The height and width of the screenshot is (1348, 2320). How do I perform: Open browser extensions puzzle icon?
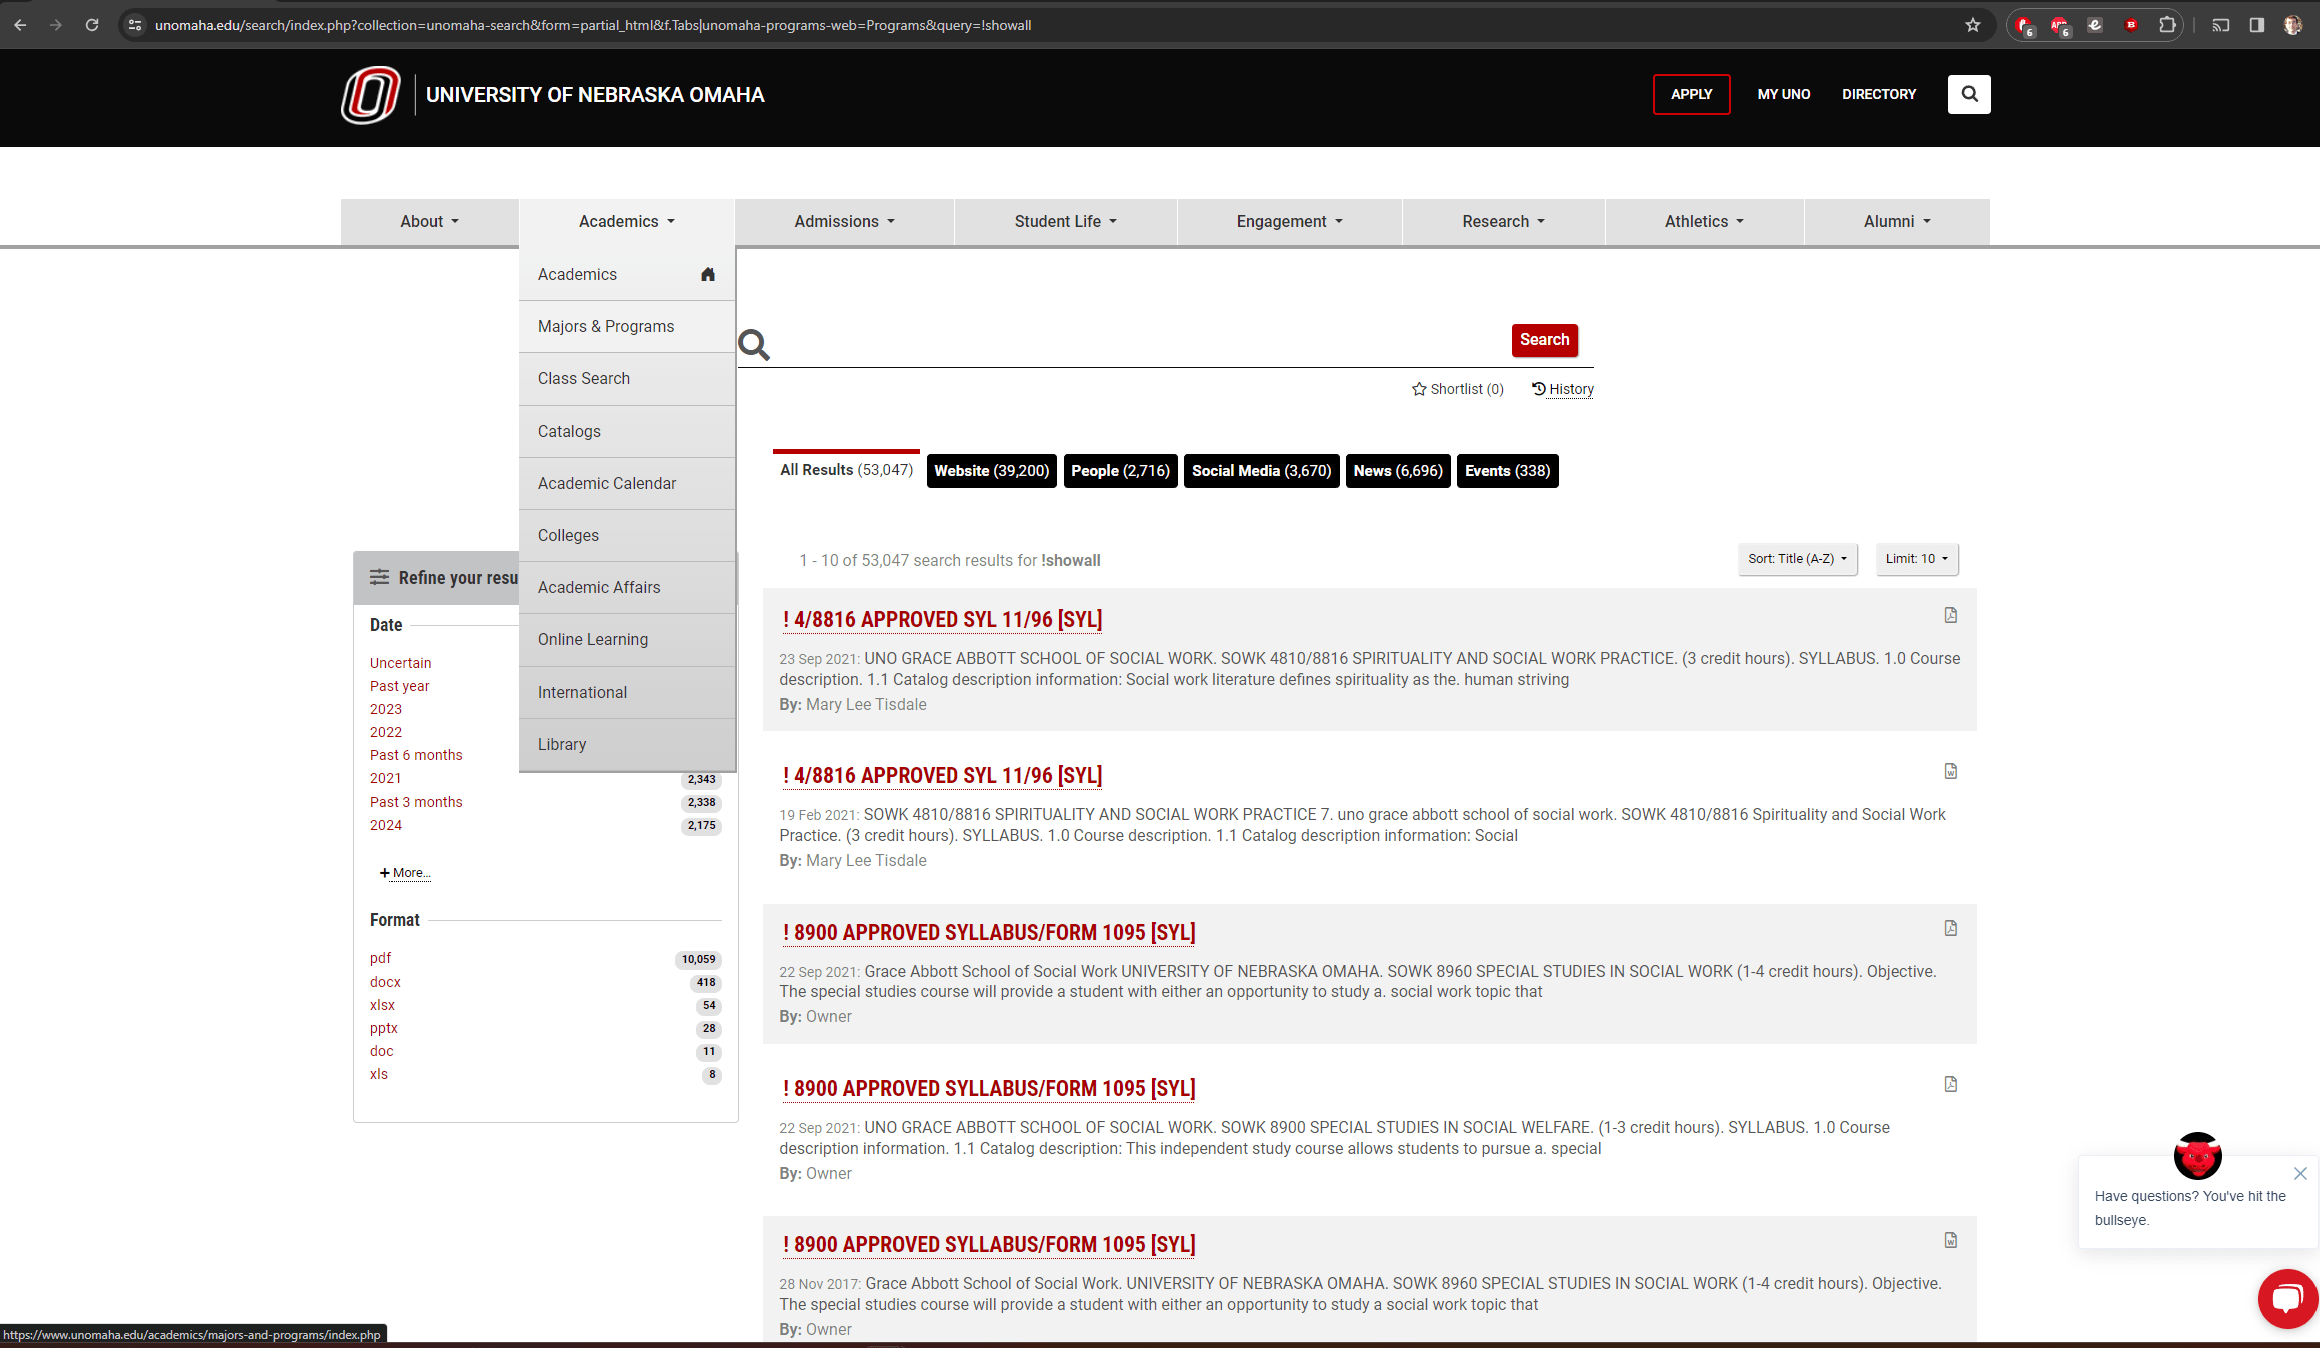coord(2166,25)
